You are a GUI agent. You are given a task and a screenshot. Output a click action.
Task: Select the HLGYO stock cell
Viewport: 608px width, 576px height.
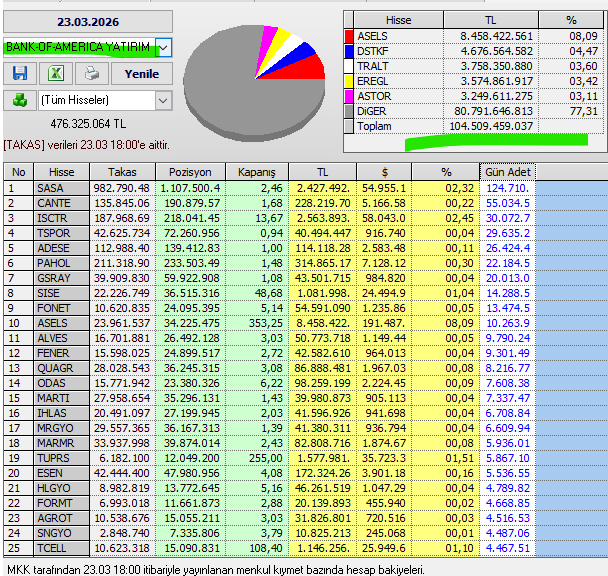click(x=62, y=488)
